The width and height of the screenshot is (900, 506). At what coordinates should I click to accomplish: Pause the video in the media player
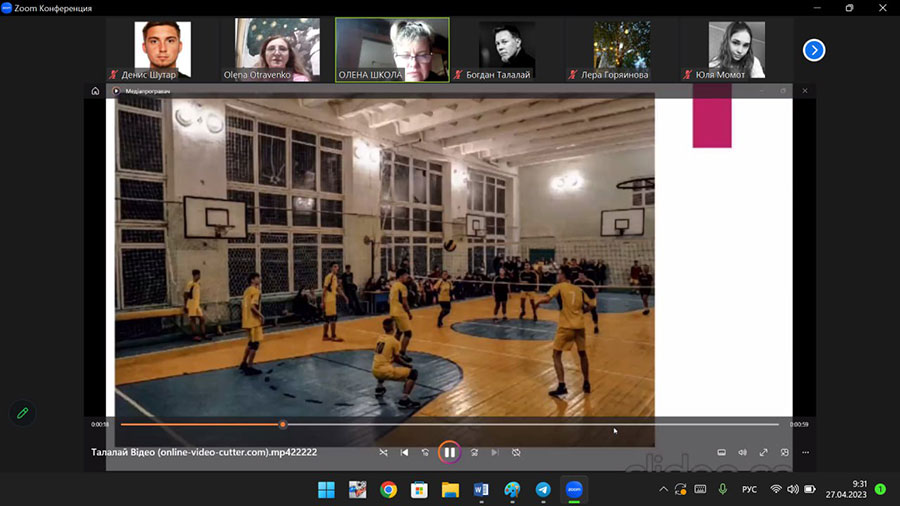[x=449, y=452]
